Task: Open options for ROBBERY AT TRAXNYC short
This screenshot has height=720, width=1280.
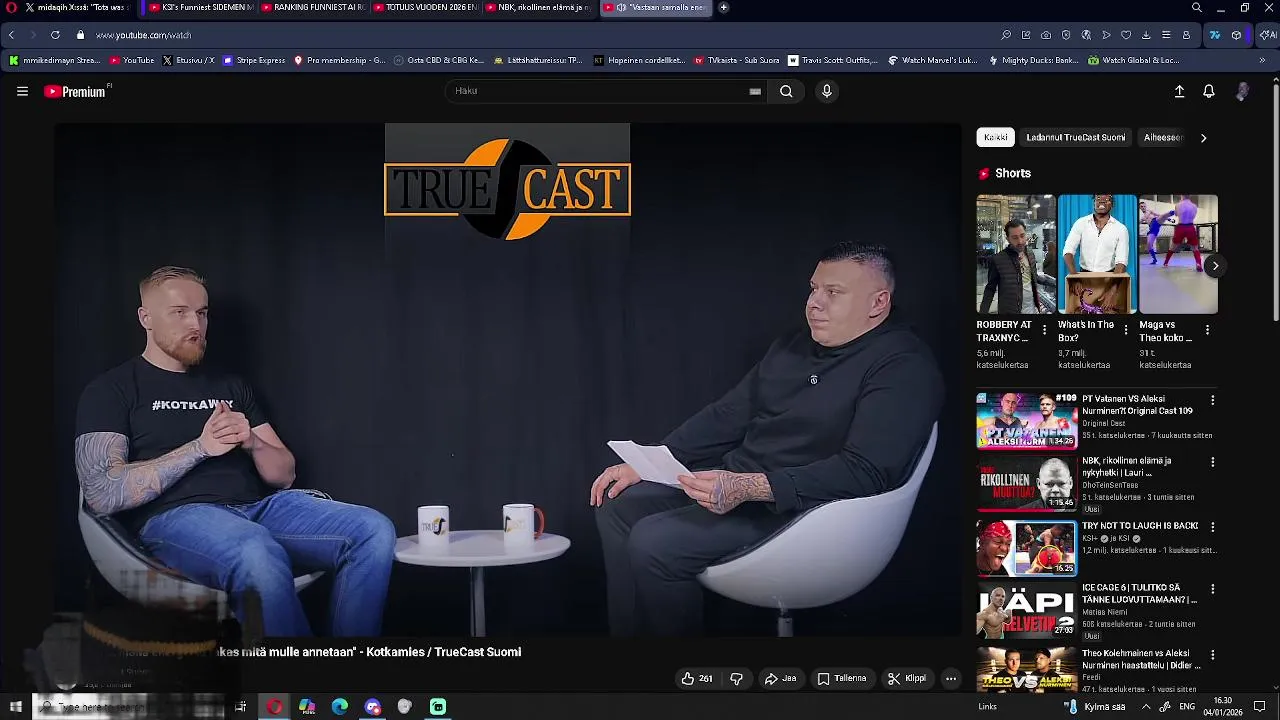Action: pyautogui.click(x=1044, y=330)
